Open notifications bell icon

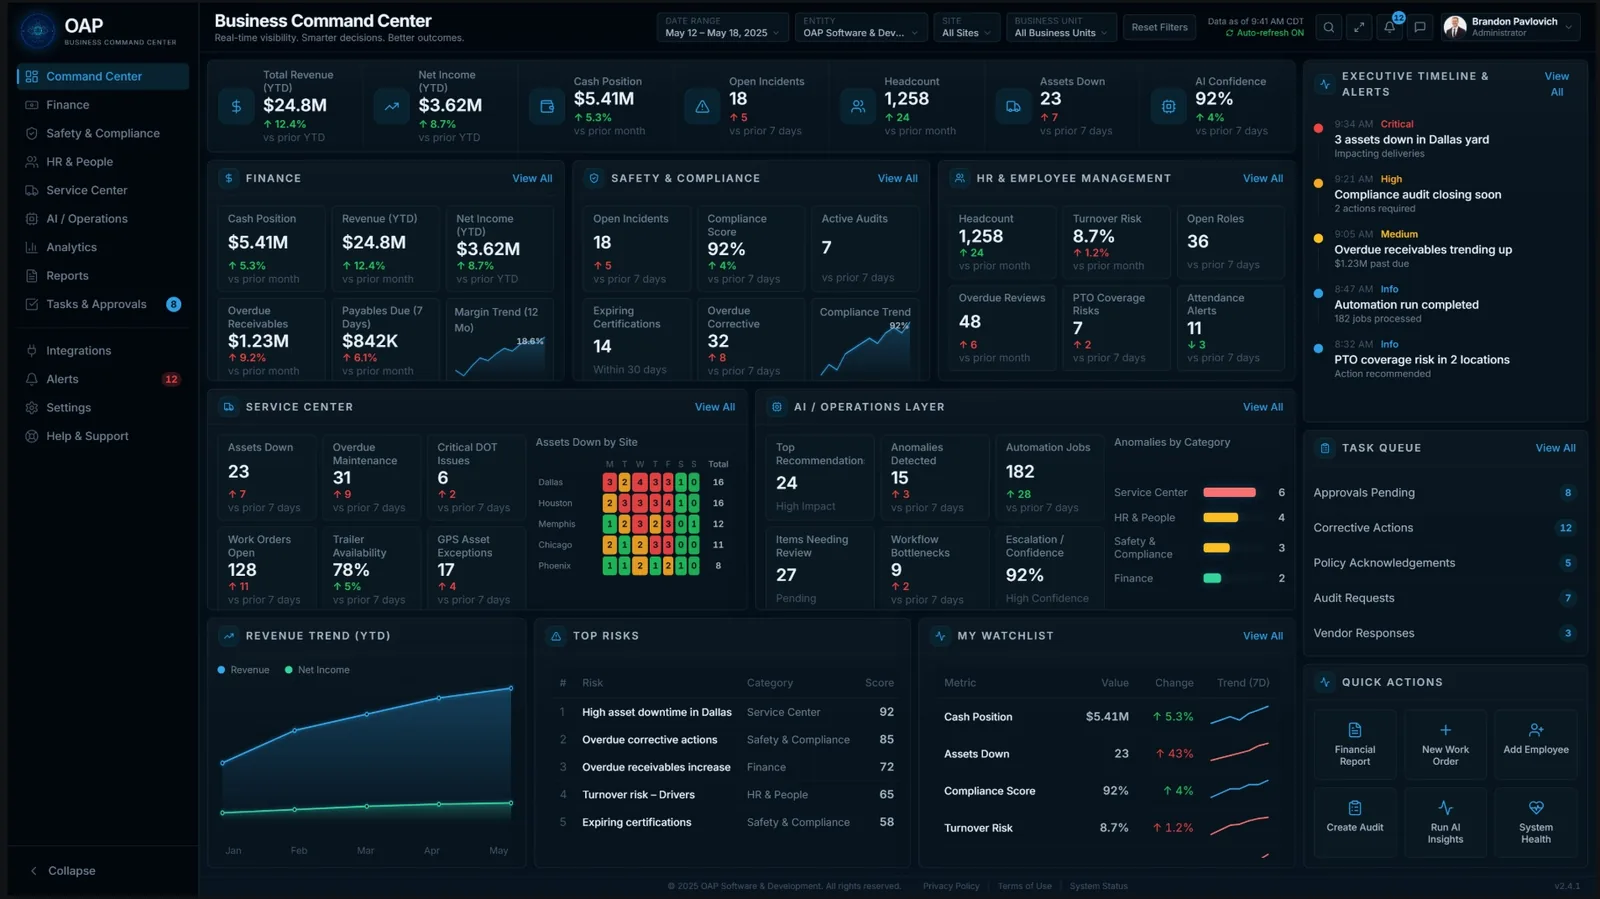point(1390,28)
